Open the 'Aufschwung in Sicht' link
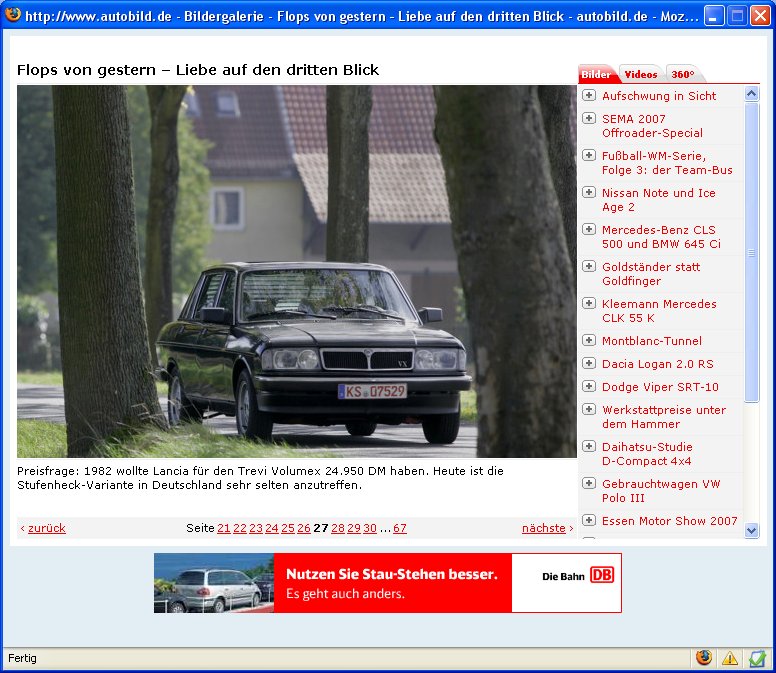Viewport: 776px width, 673px height. [659, 96]
